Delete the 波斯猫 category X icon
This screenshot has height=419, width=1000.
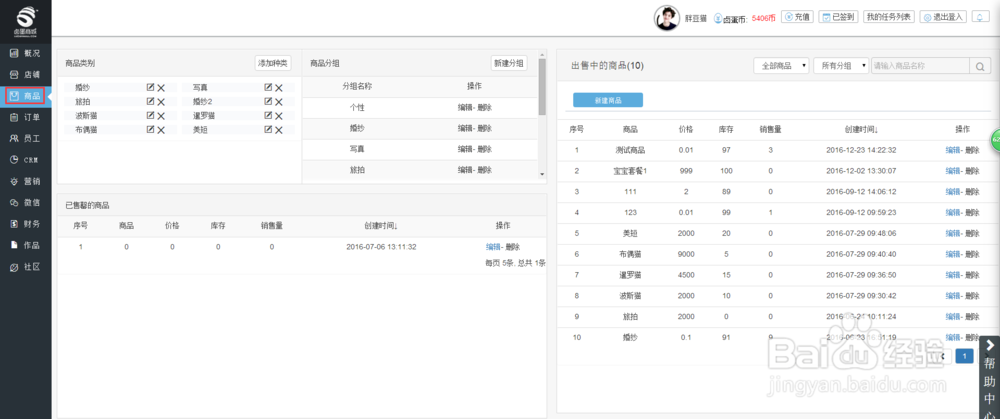coord(161,116)
